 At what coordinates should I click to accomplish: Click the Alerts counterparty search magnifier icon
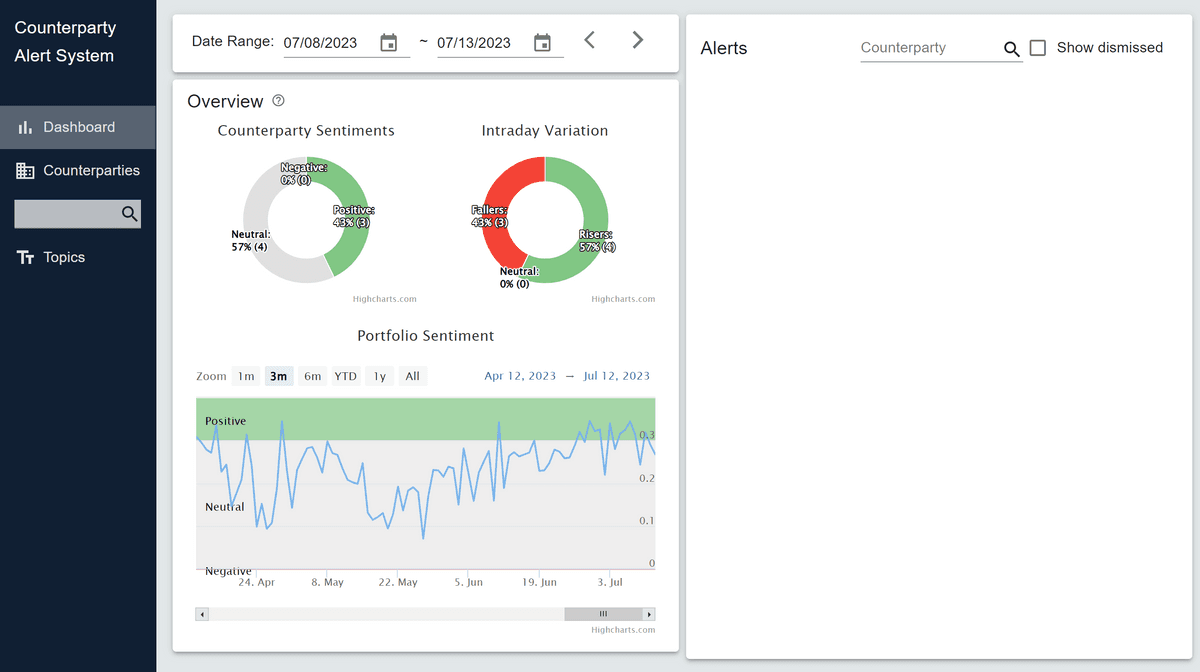click(x=1011, y=49)
